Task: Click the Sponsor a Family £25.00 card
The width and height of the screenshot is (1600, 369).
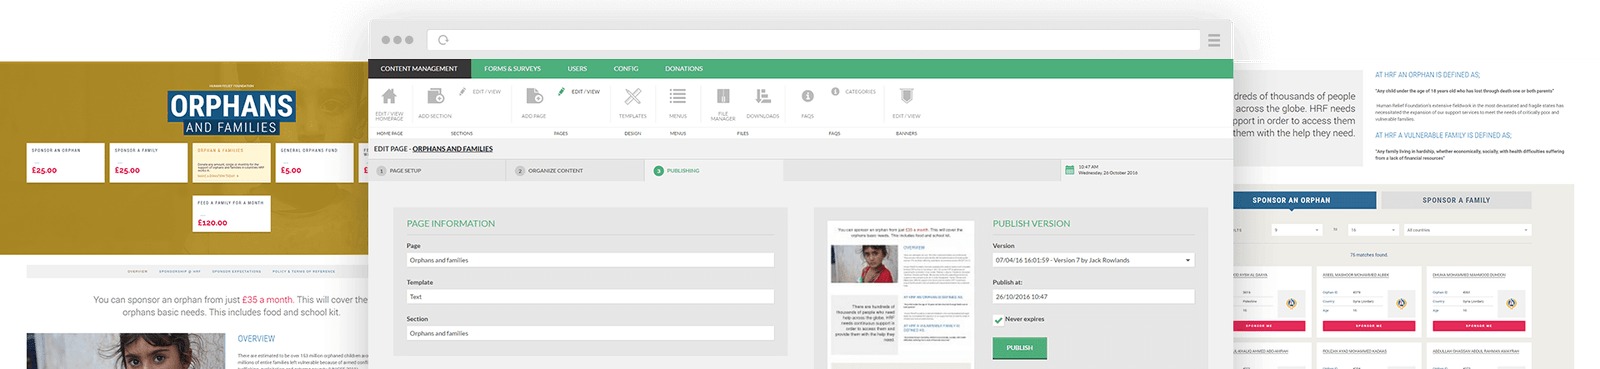Action: pos(149,163)
